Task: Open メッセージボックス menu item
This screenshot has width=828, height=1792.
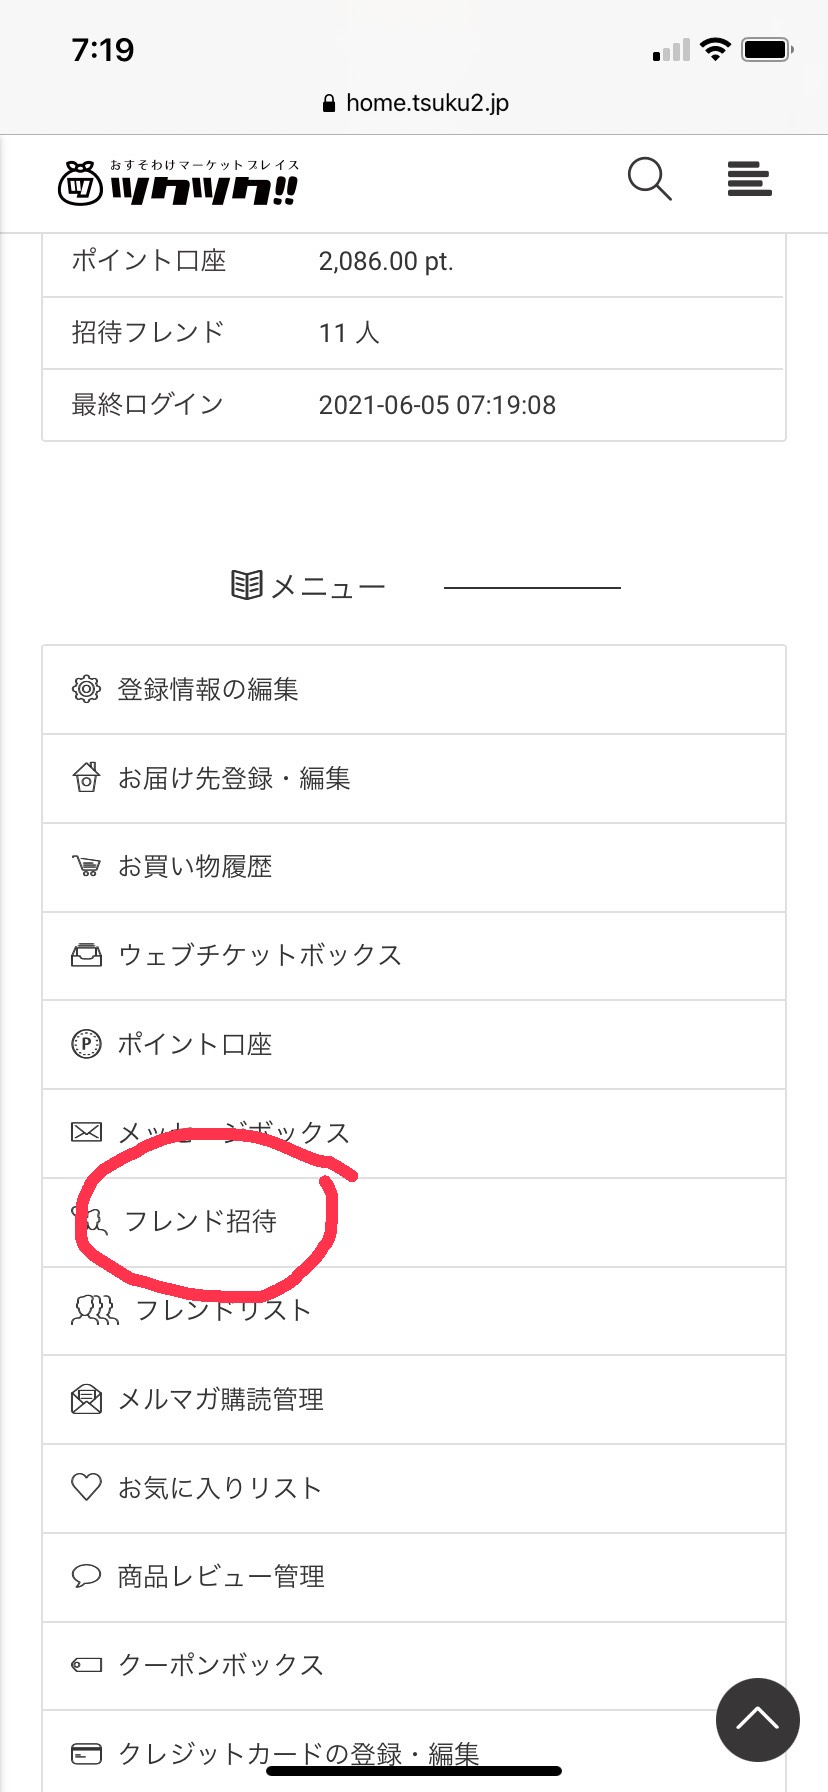Action: click(x=234, y=1133)
